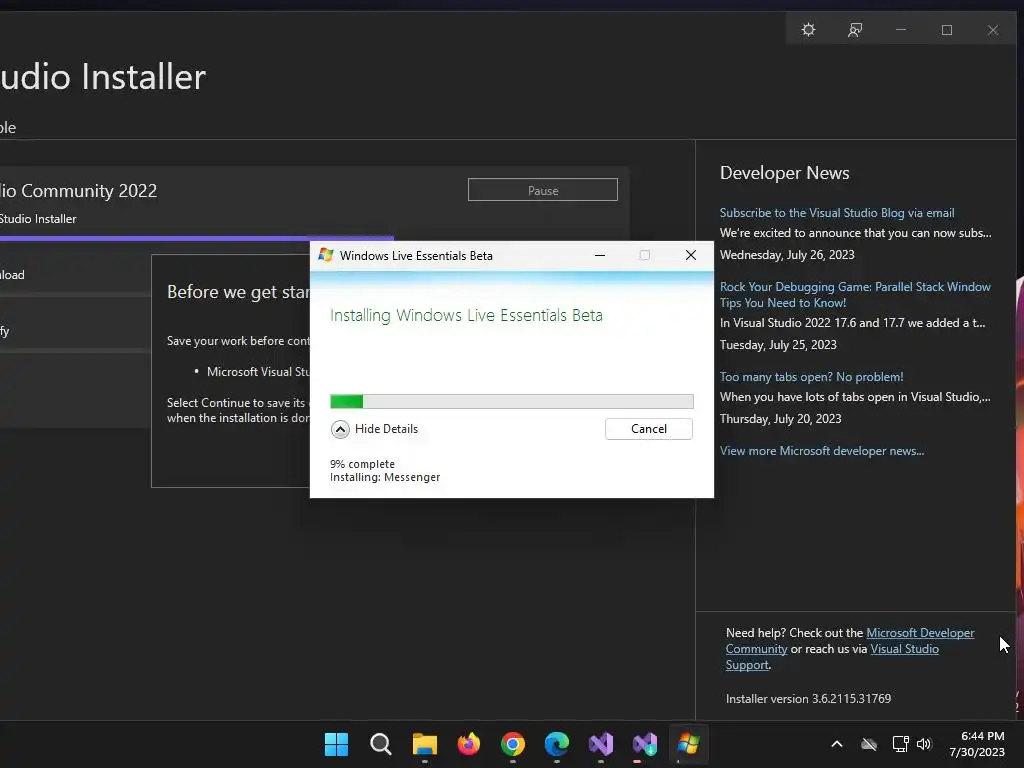Launch Microsoft Edge from the taskbar
Viewport: 1024px width, 768px height.
tap(556, 744)
